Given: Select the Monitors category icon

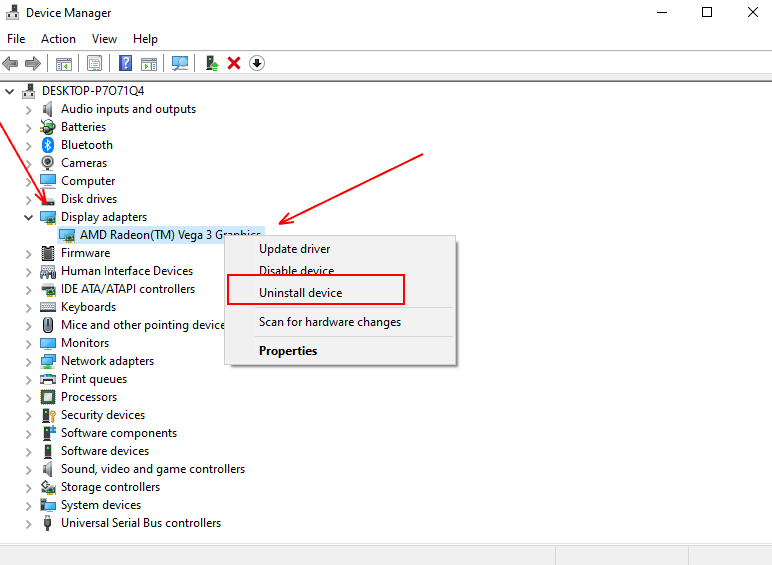Looking at the screenshot, I should click(48, 343).
